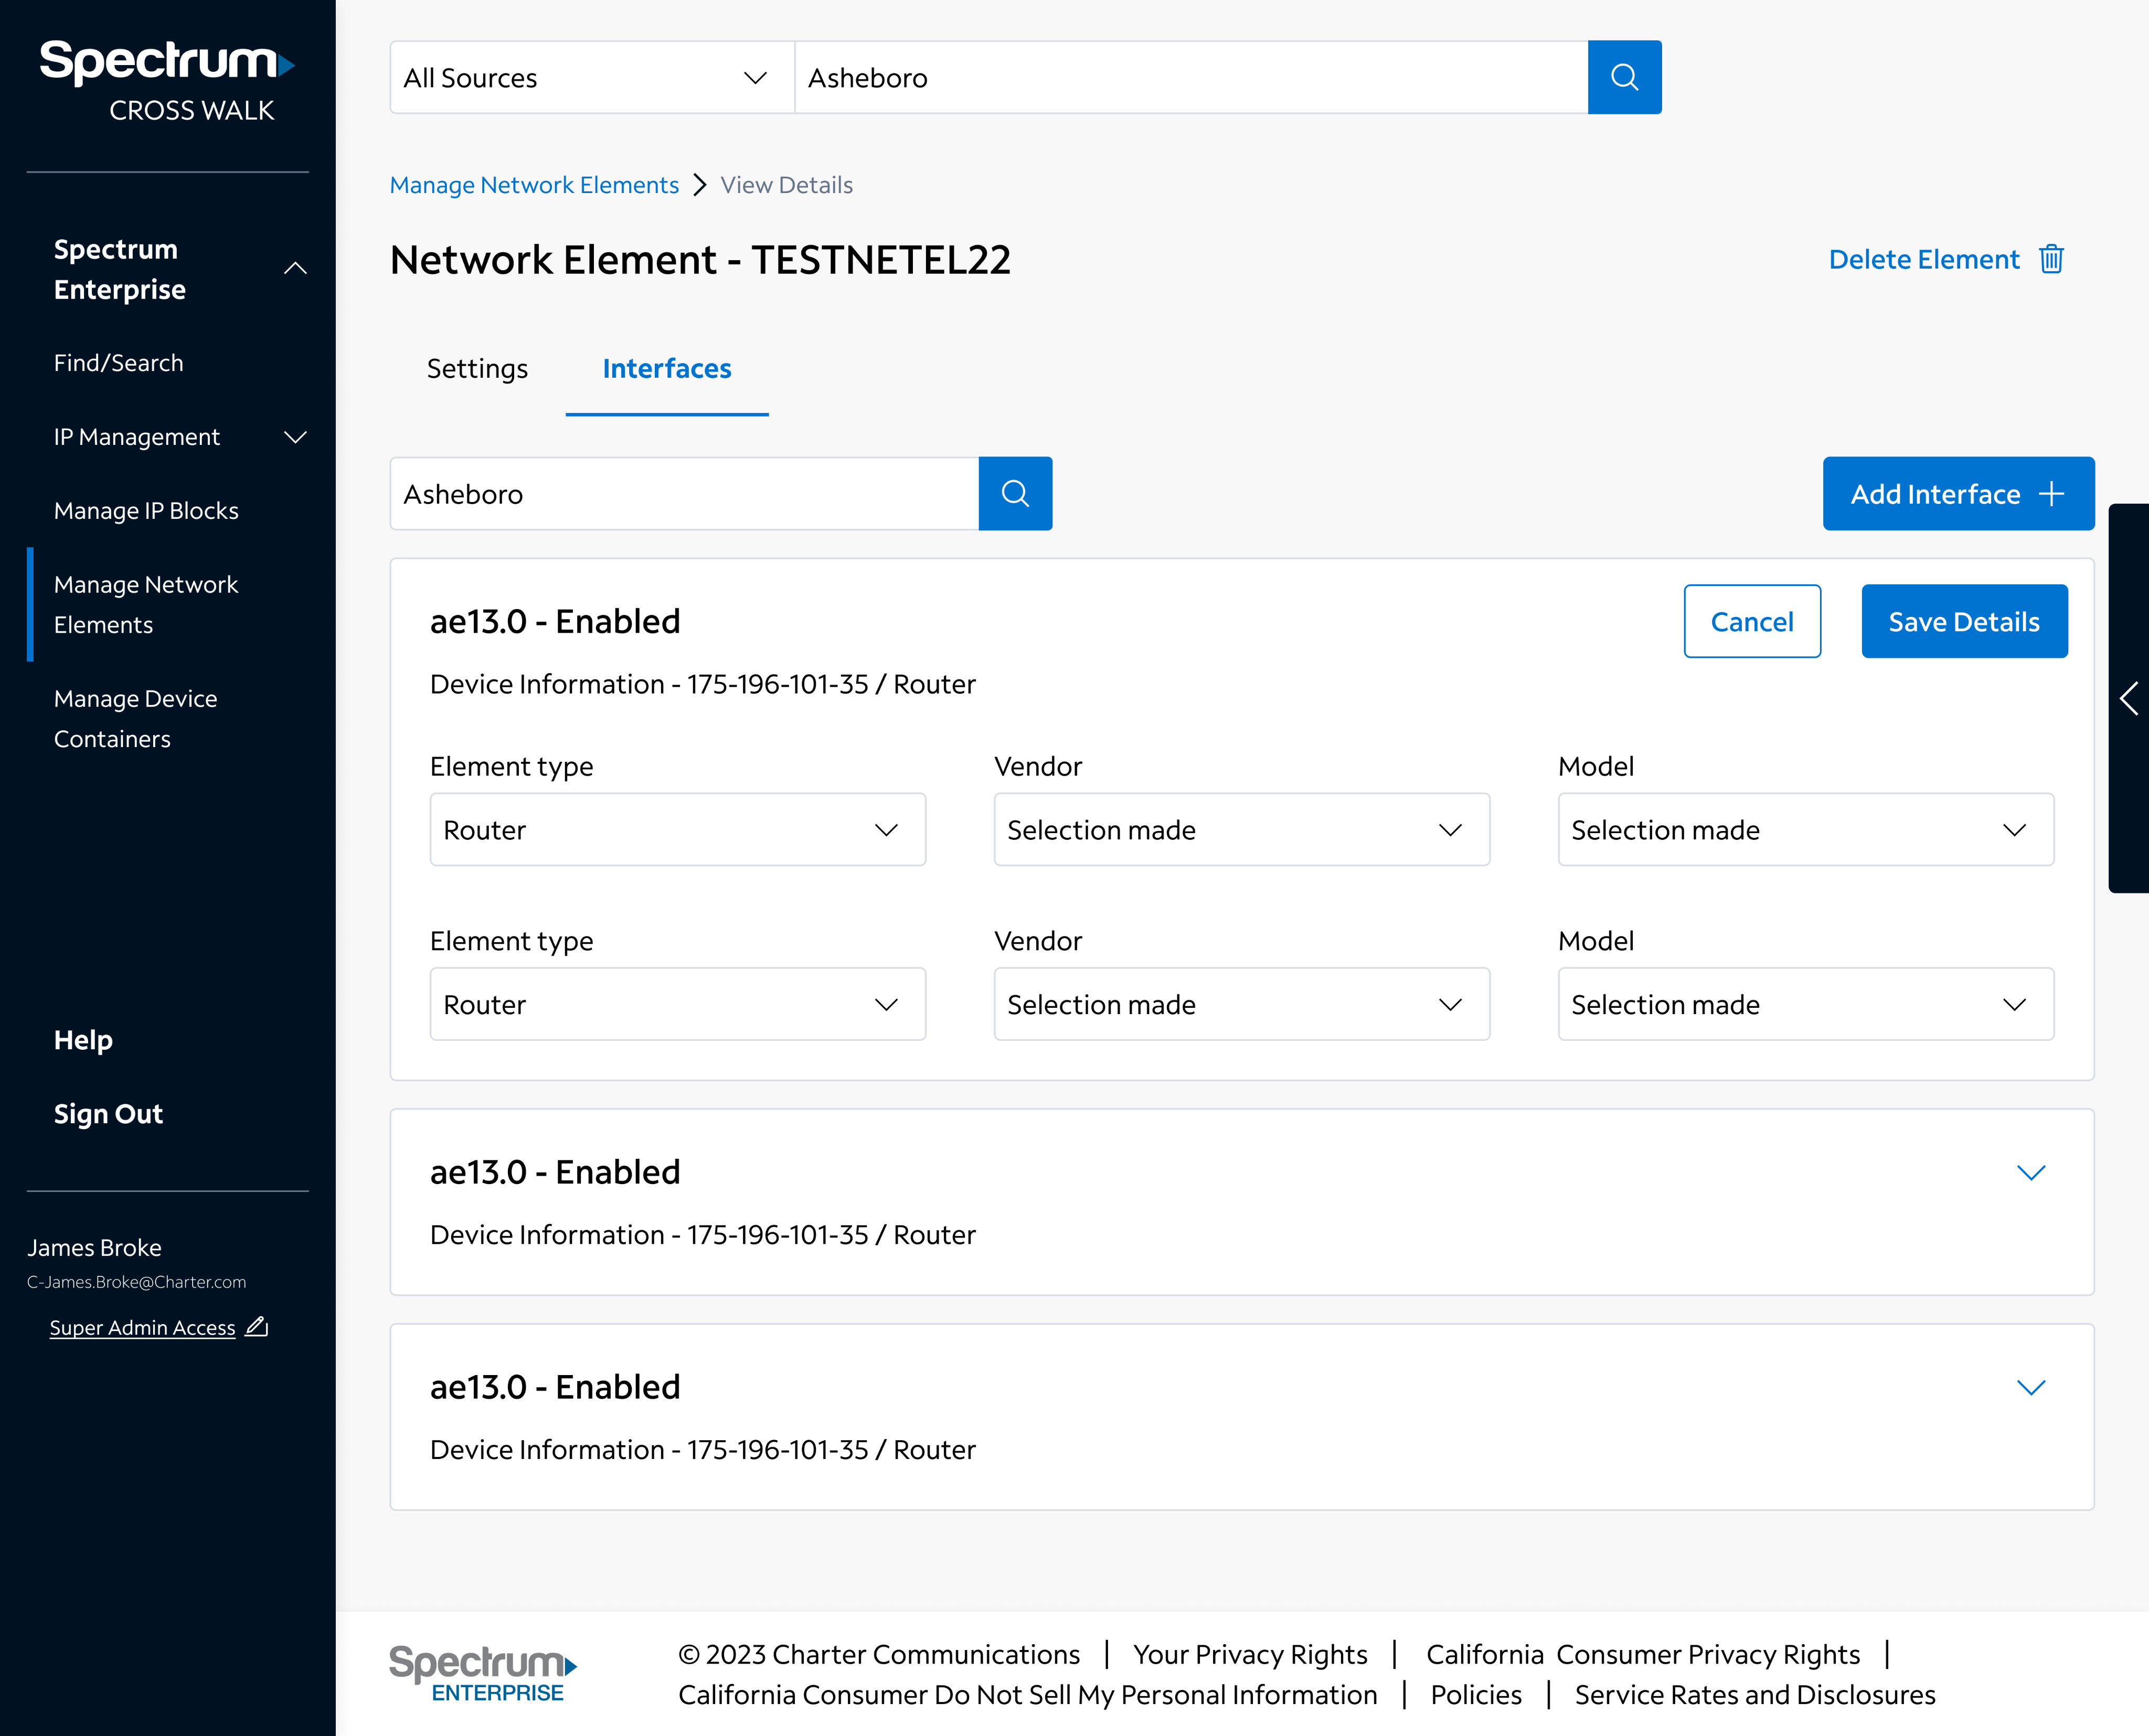2149x1736 pixels.
Task: Click the Cancel button
Action: [1752, 621]
